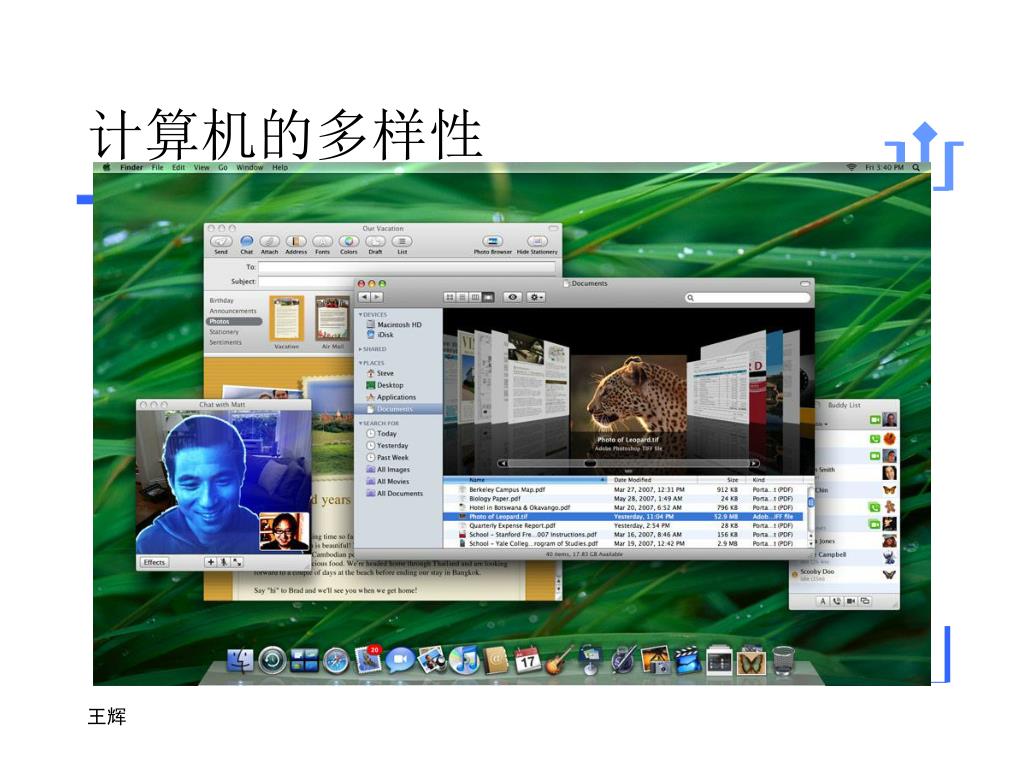This screenshot has width=1024, height=768.
Task: Choose the Air Mail stationery thumbnail
Action: click(x=332, y=319)
